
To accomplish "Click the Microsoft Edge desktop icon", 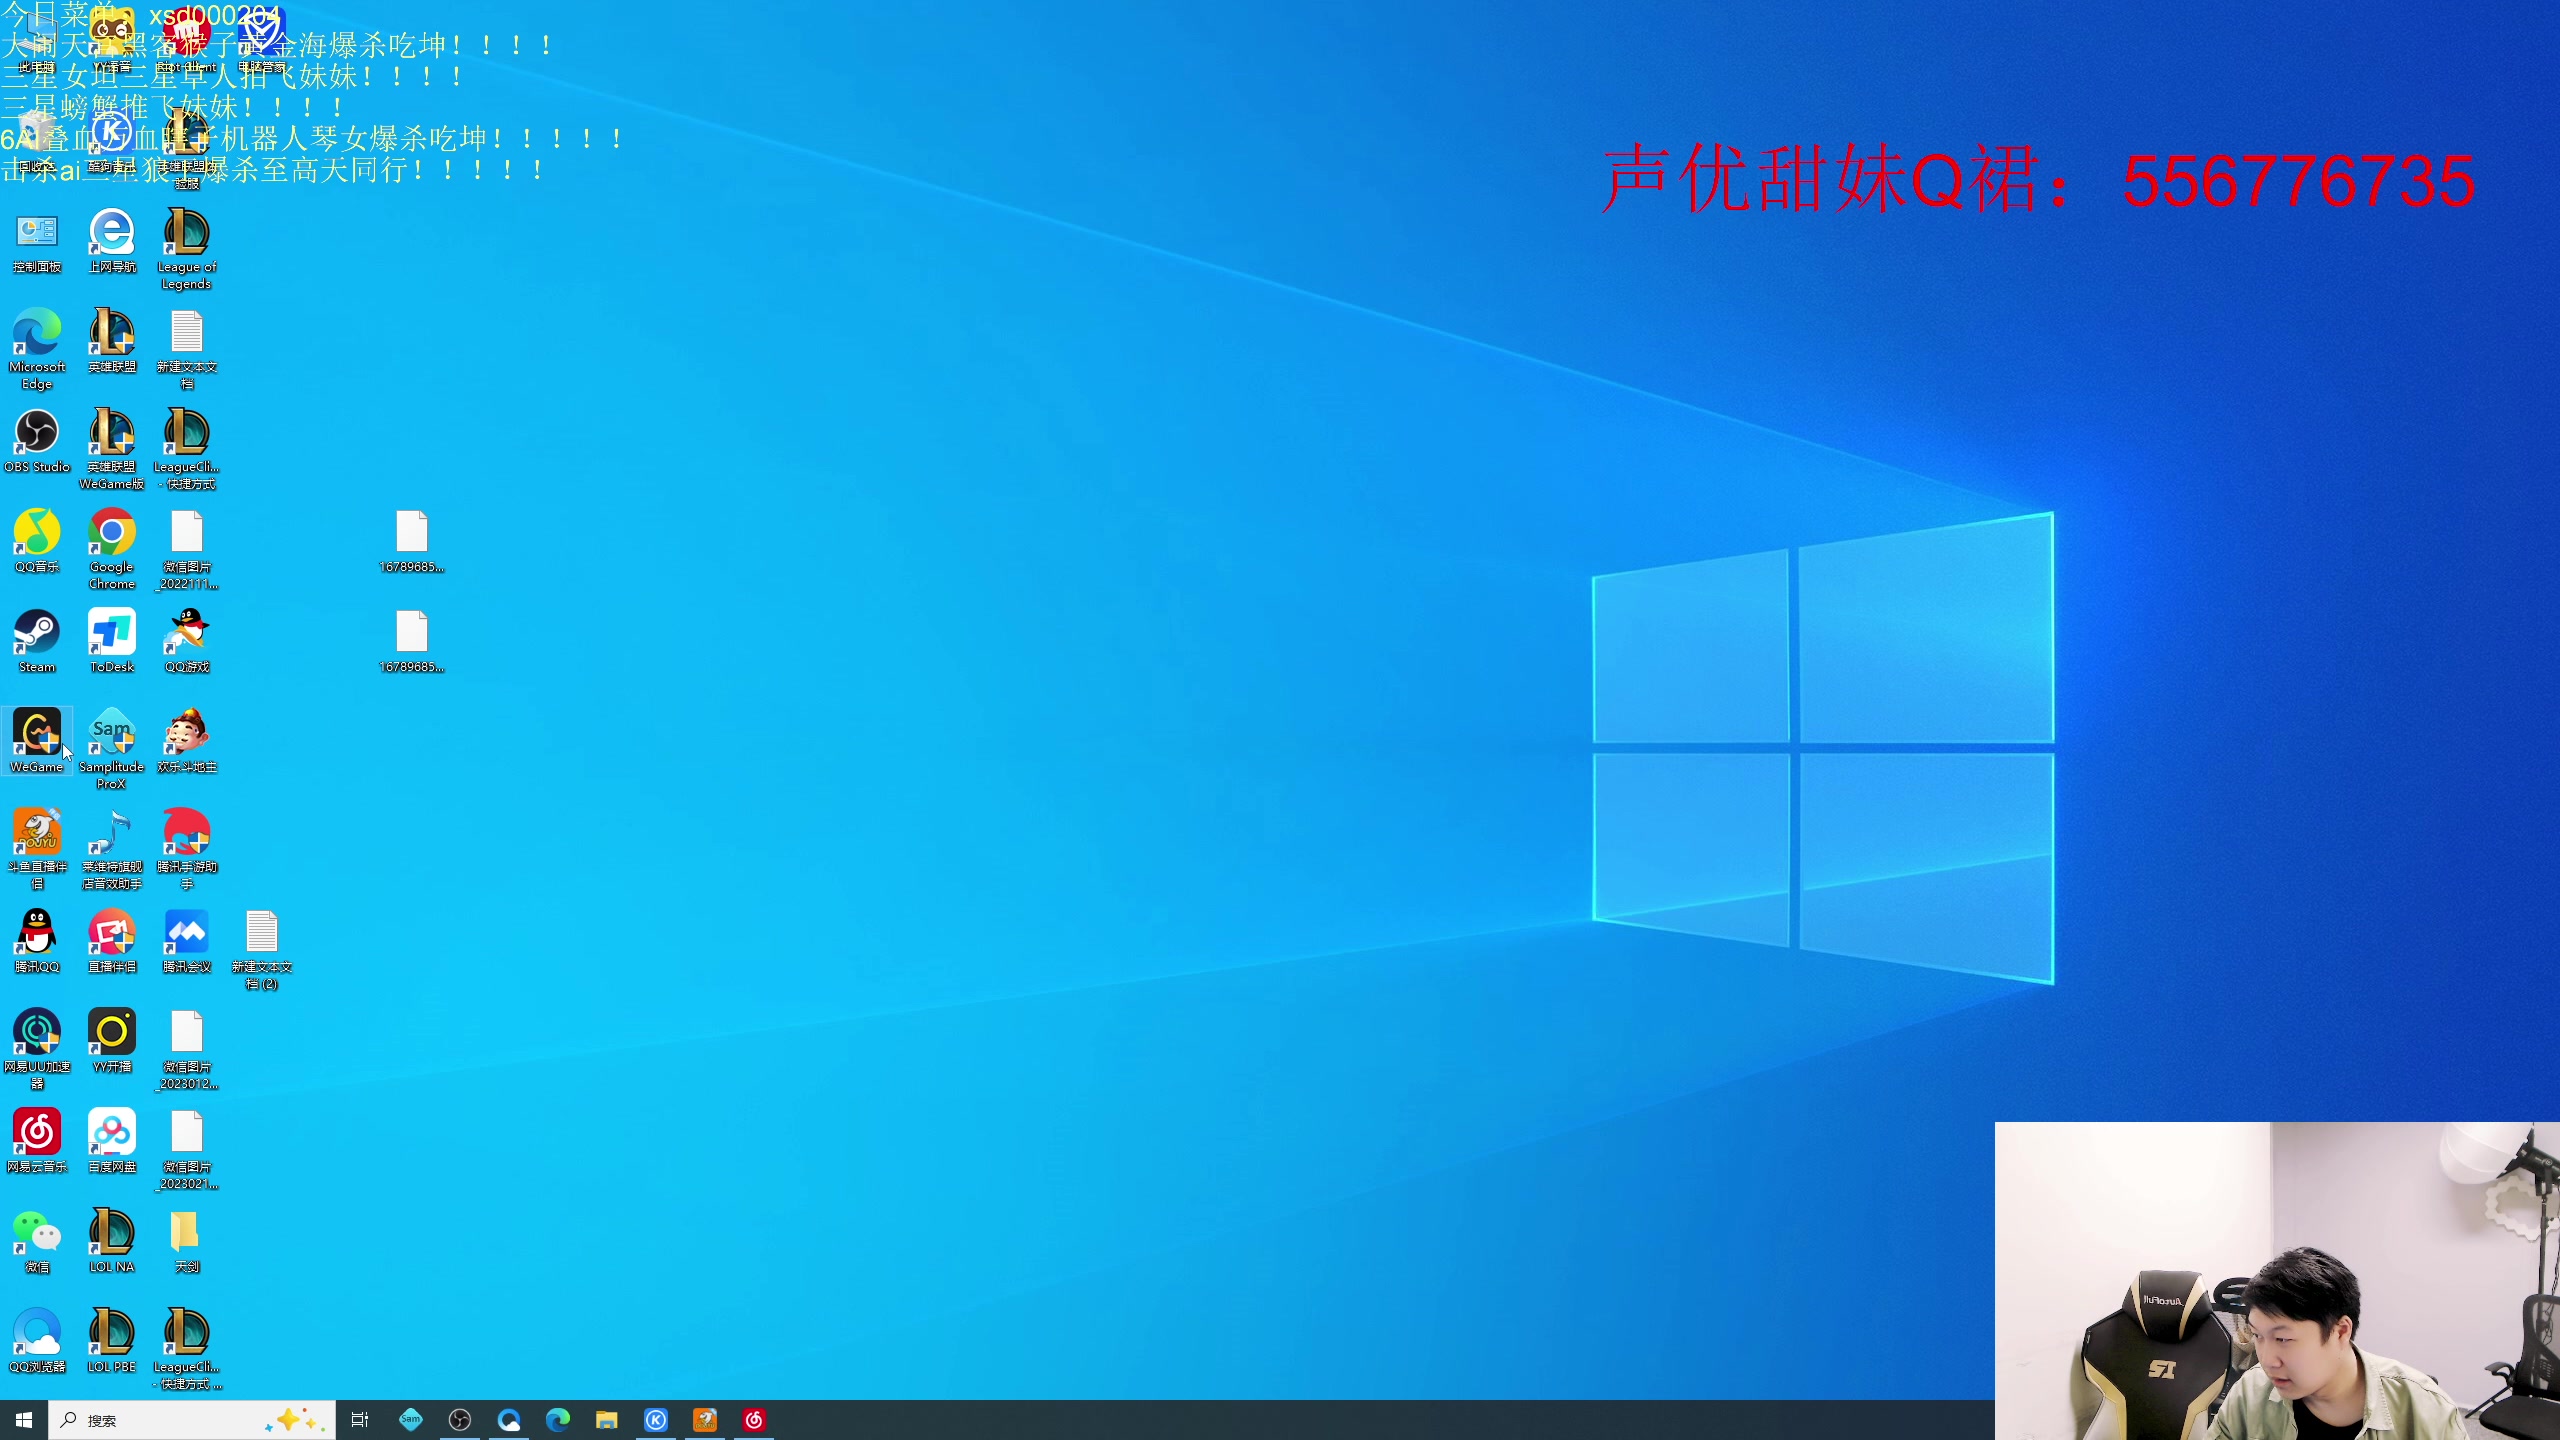I will (37, 333).
